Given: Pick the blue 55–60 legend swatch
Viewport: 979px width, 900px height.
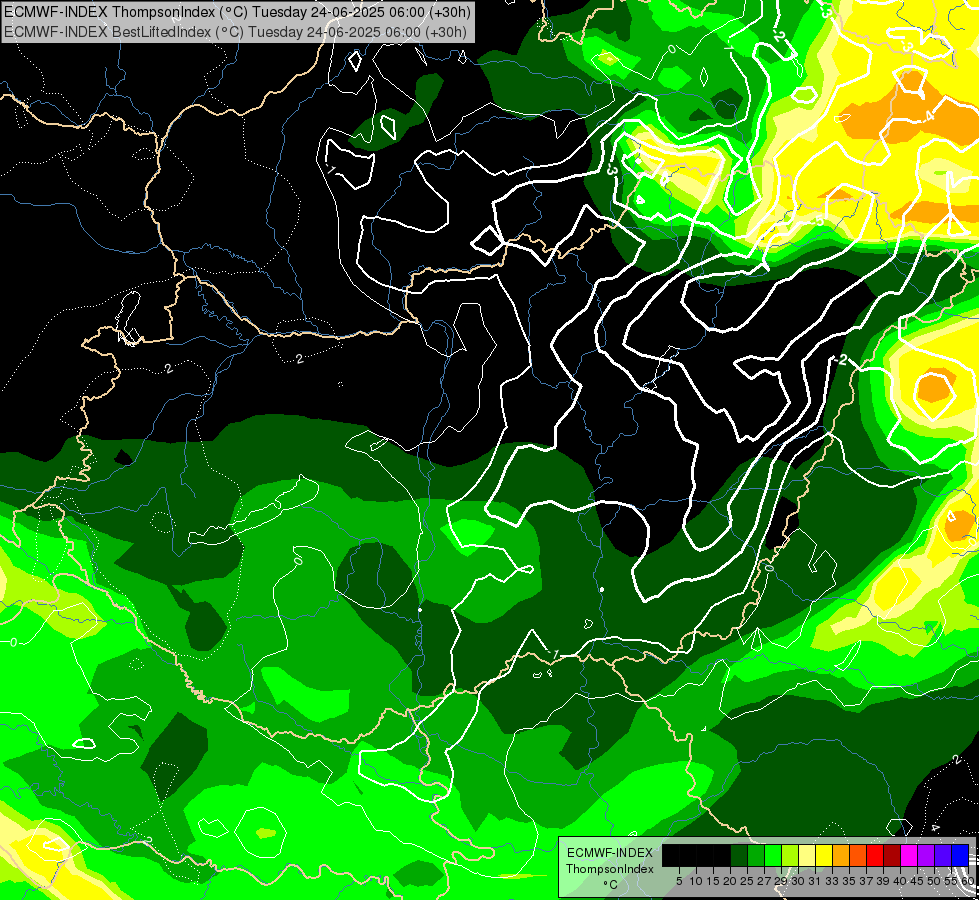Looking at the screenshot, I should click(x=960, y=855).
